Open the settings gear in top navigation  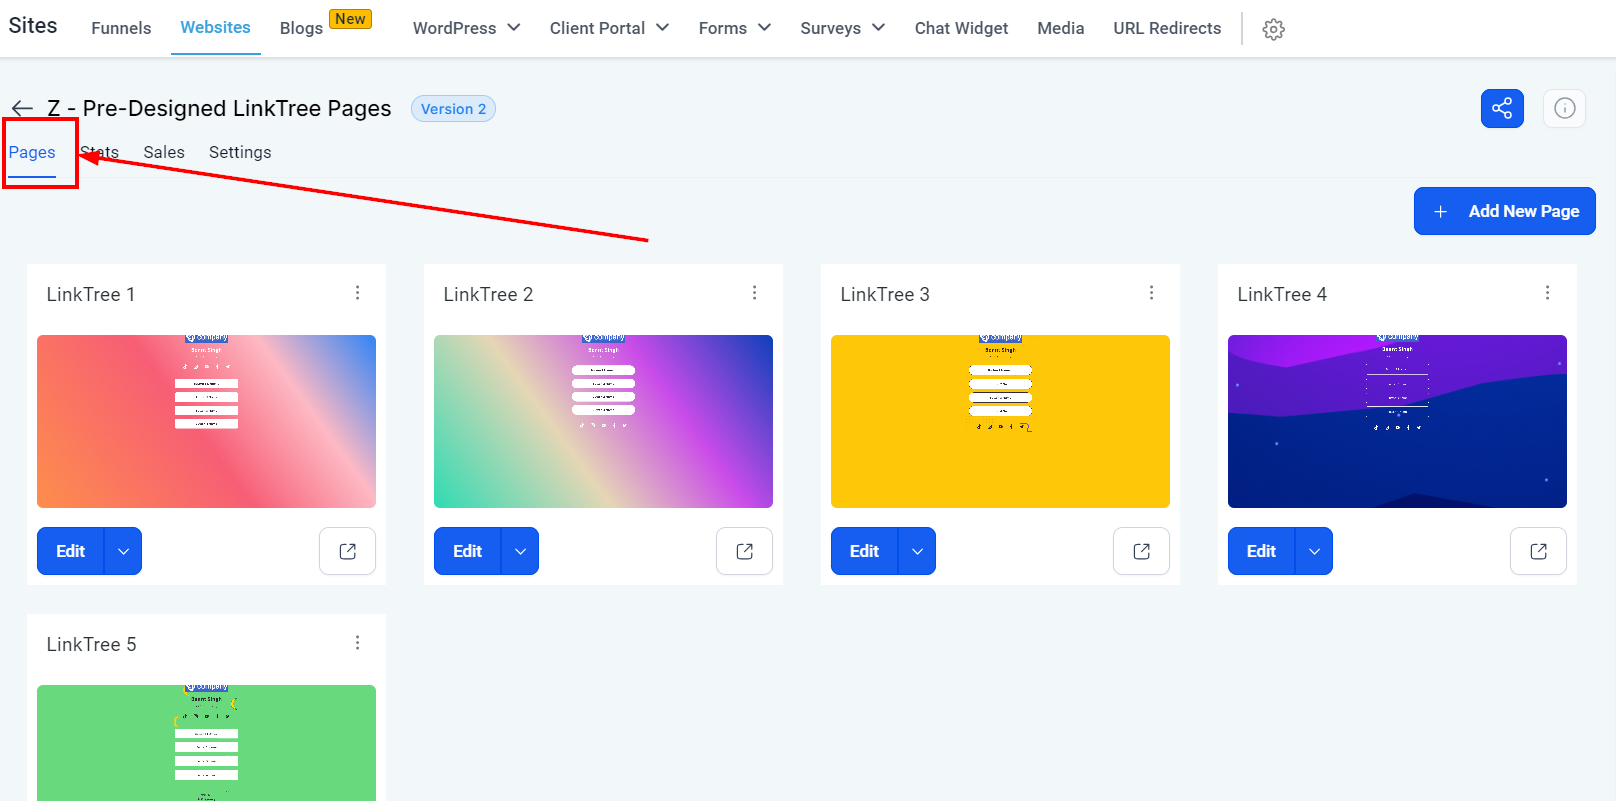(x=1273, y=29)
